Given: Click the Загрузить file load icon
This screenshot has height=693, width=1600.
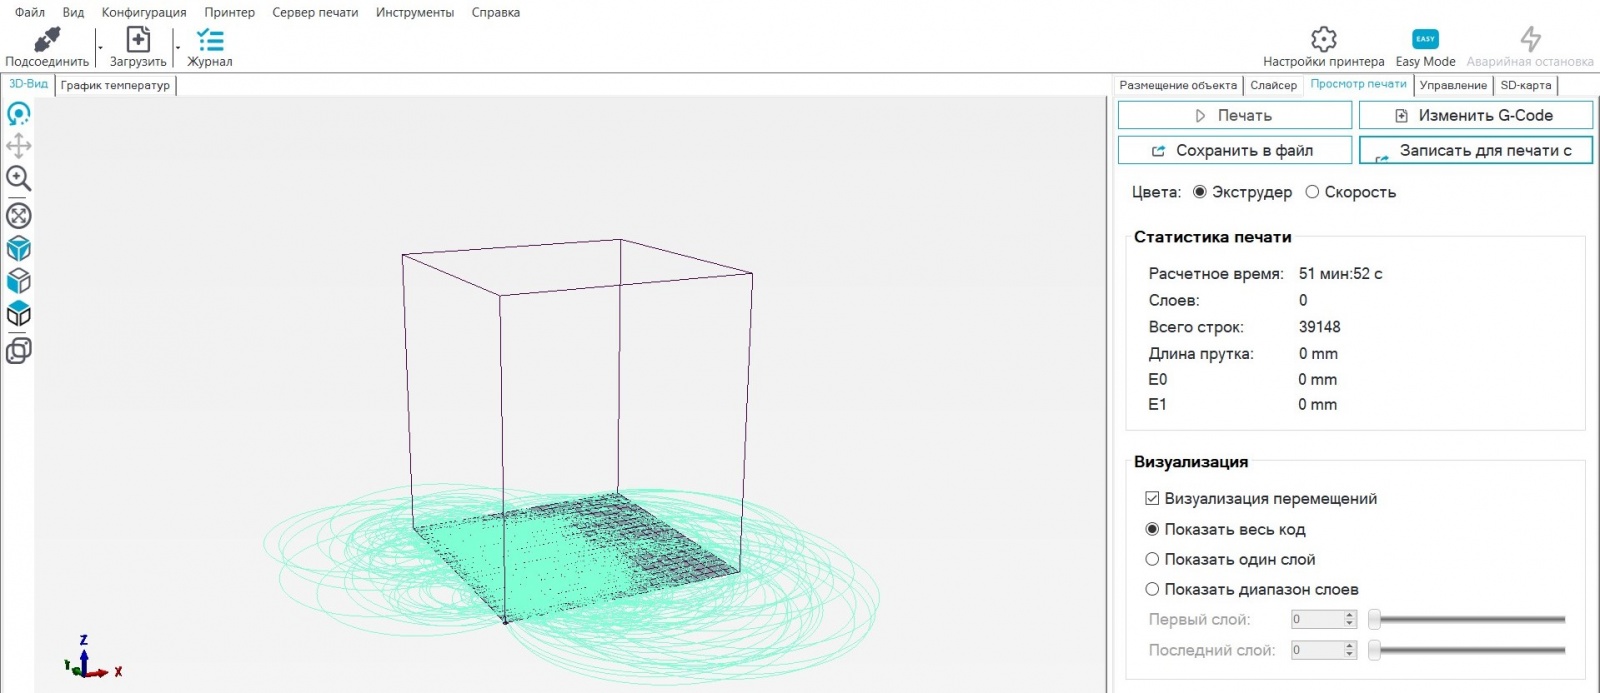Looking at the screenshot, I should point(138,39).
